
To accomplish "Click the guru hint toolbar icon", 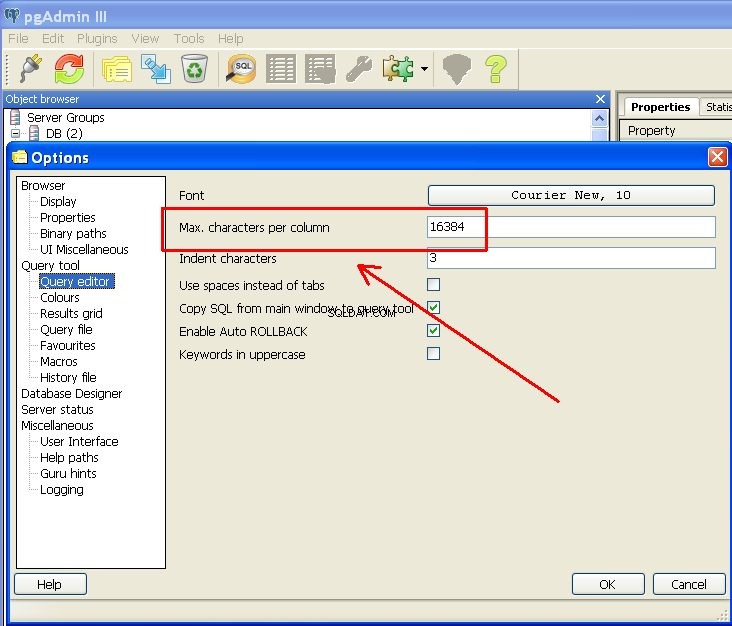I will coord(456,69).
